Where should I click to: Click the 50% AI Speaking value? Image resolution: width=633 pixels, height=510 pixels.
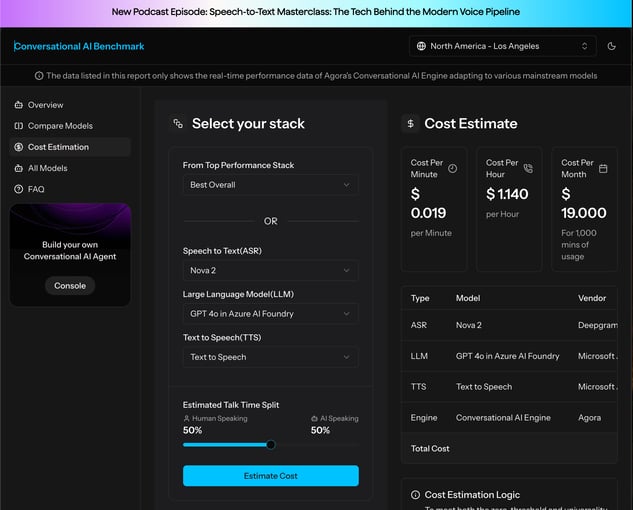click(320, 430)
